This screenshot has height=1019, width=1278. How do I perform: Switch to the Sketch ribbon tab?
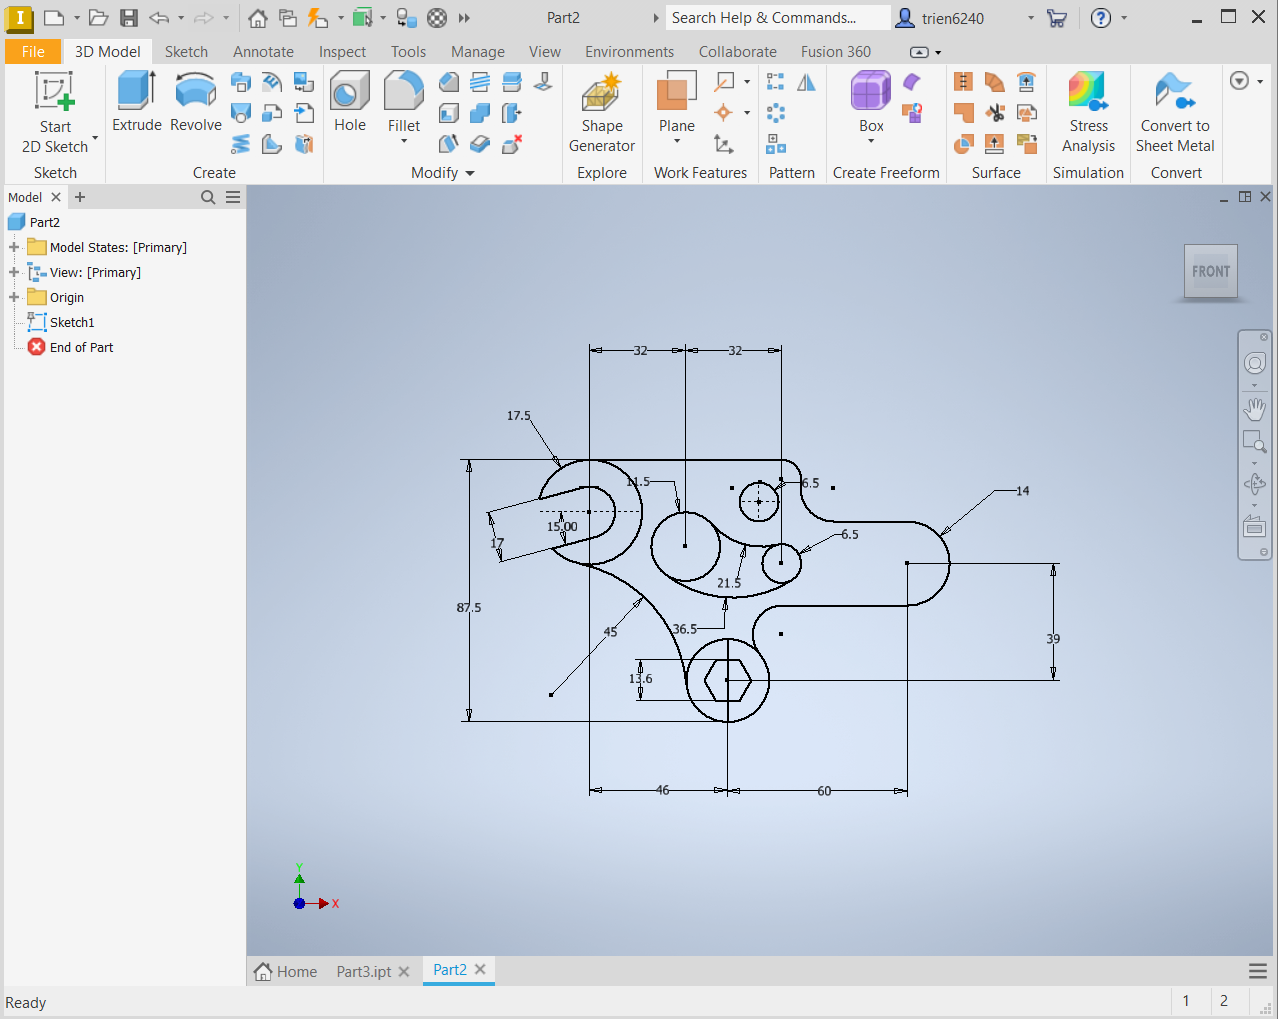tap(186, 52)
